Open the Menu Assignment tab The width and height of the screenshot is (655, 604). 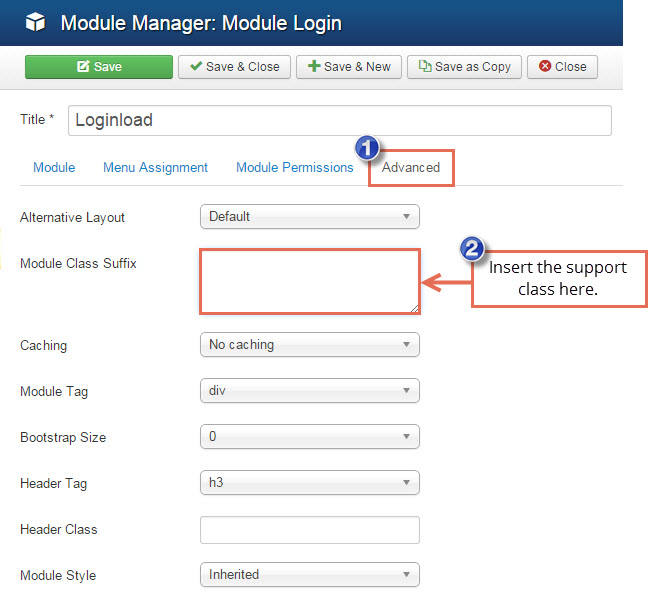point(155,167)
